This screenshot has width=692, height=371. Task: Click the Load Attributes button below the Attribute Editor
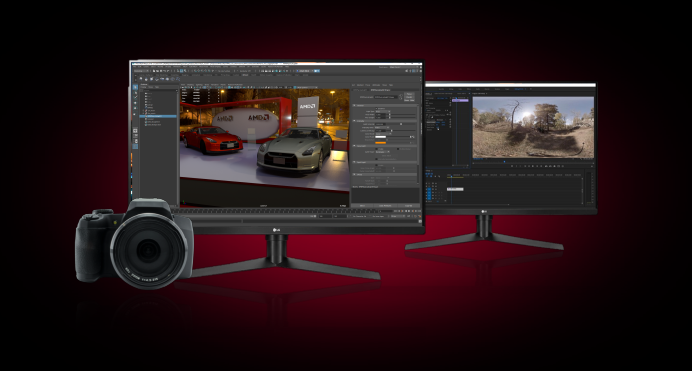[x=385, y=206]
